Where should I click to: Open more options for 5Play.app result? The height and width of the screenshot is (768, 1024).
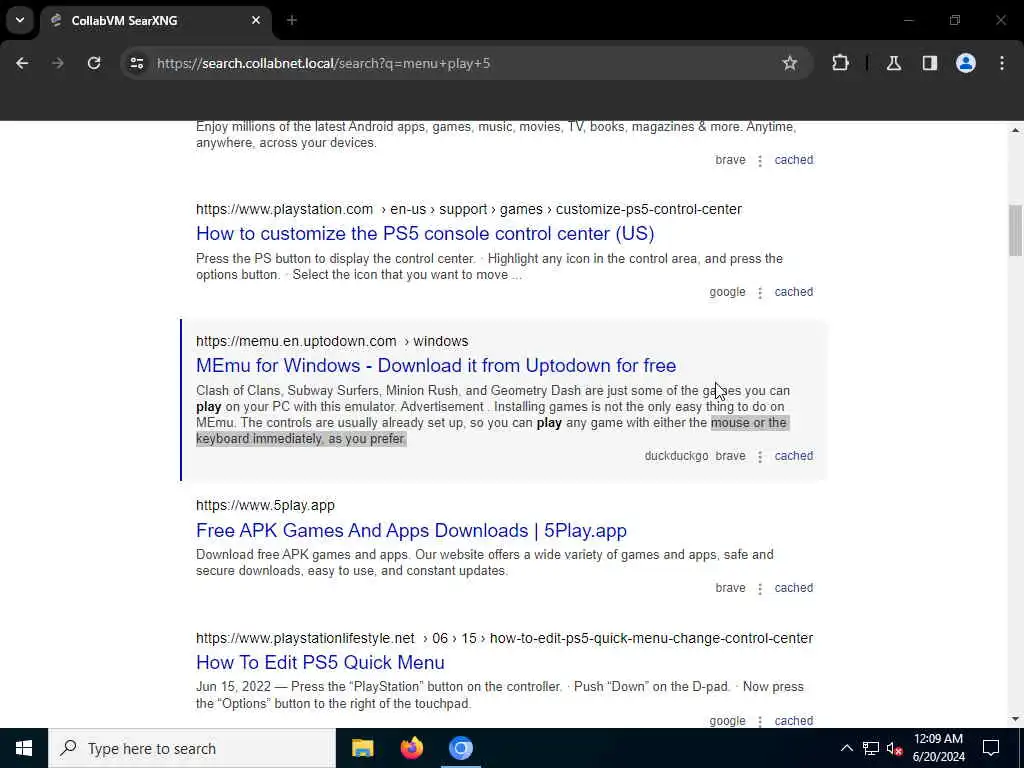(760, 588)
